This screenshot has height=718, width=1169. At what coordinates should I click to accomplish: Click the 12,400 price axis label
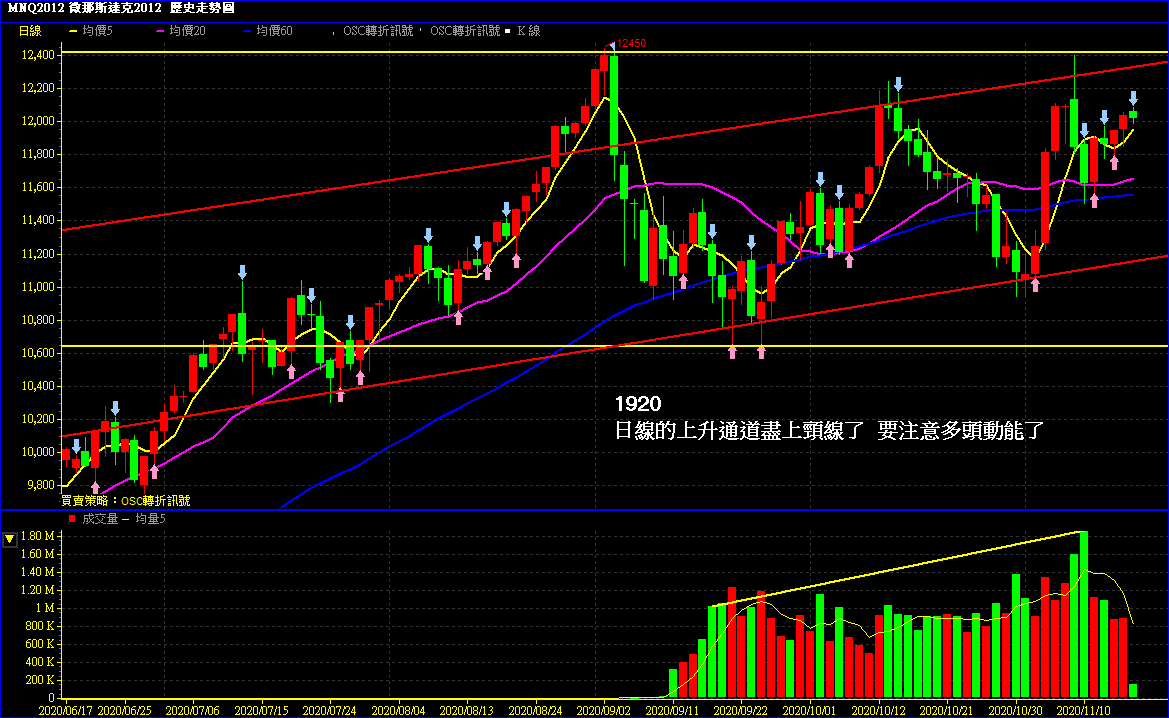(x=38, y=54)
